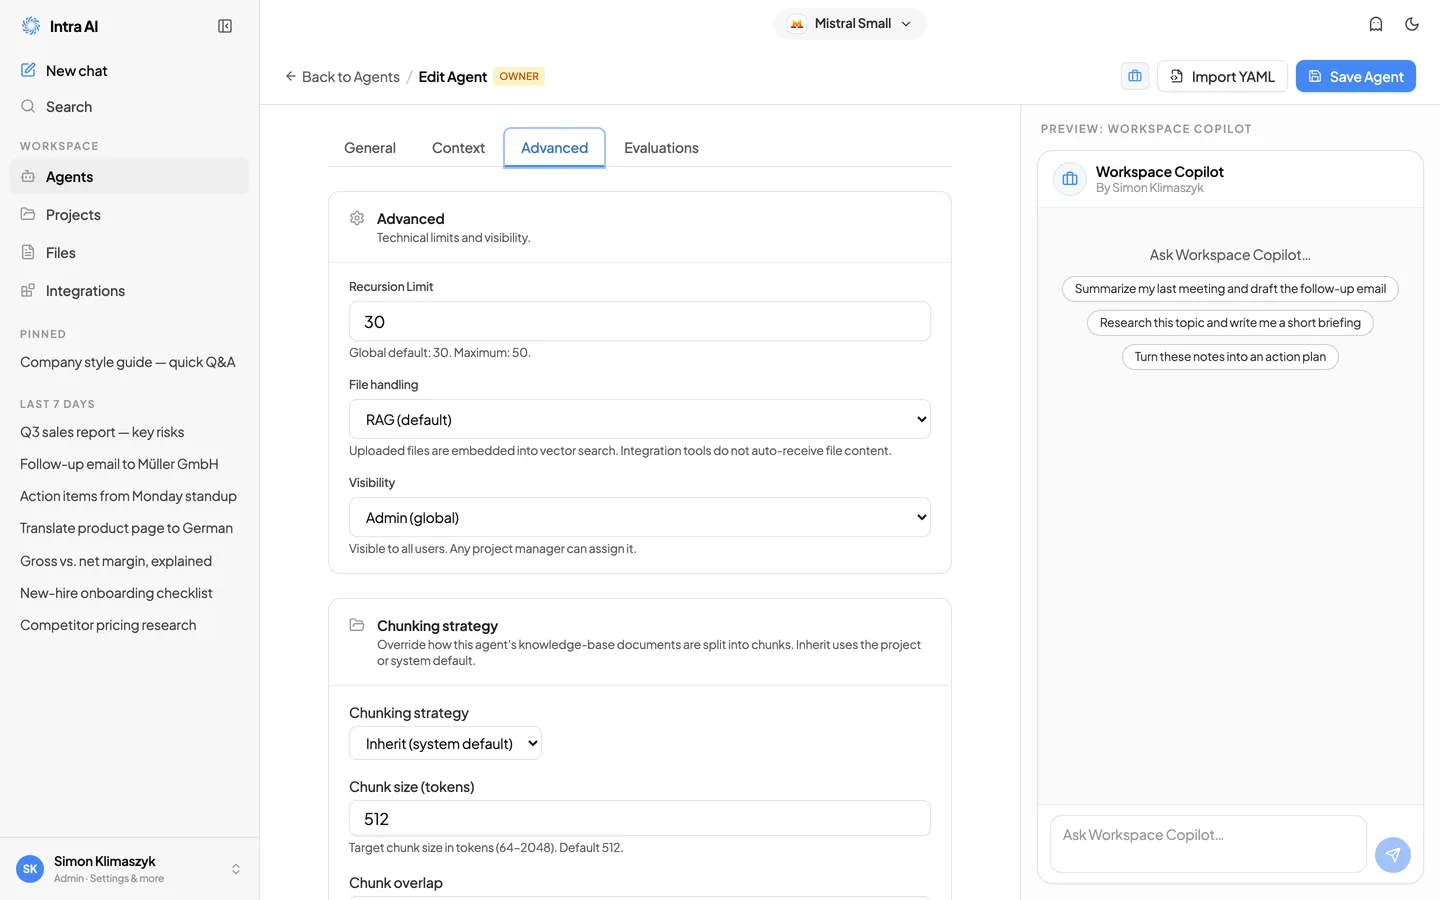The image size is (1440, 900).
Task: Click the Intra AI logo icon
Action: (x=31, y=26)
